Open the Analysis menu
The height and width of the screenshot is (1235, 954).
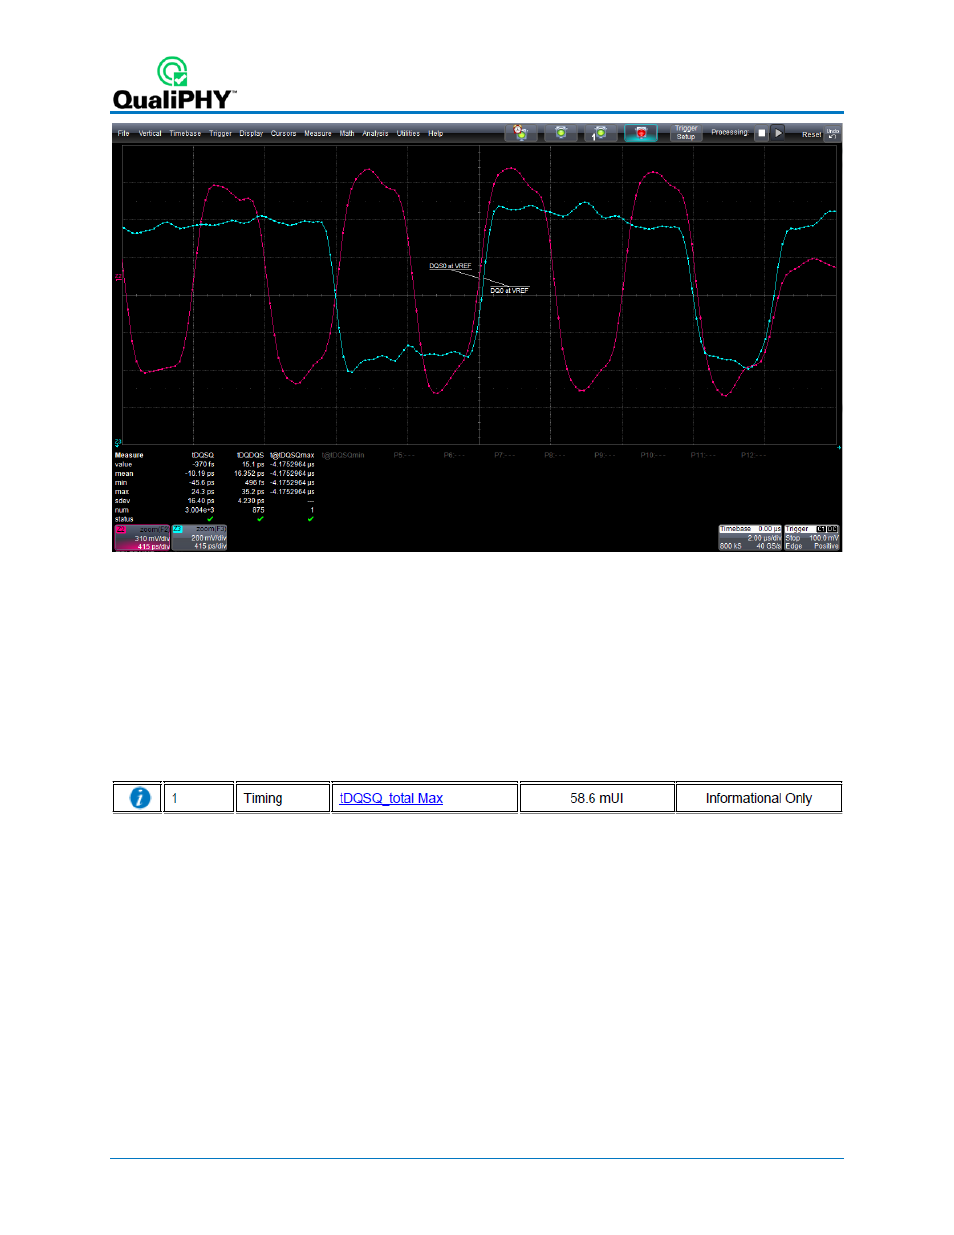pos(375,133)
